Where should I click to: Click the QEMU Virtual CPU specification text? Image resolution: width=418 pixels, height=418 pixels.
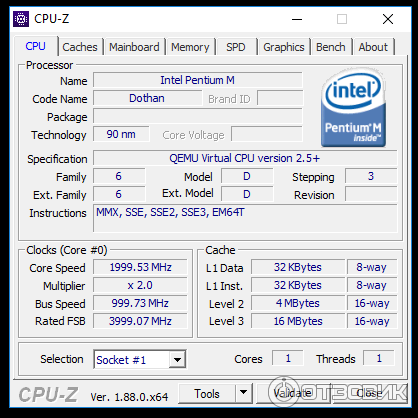(245, 158)
